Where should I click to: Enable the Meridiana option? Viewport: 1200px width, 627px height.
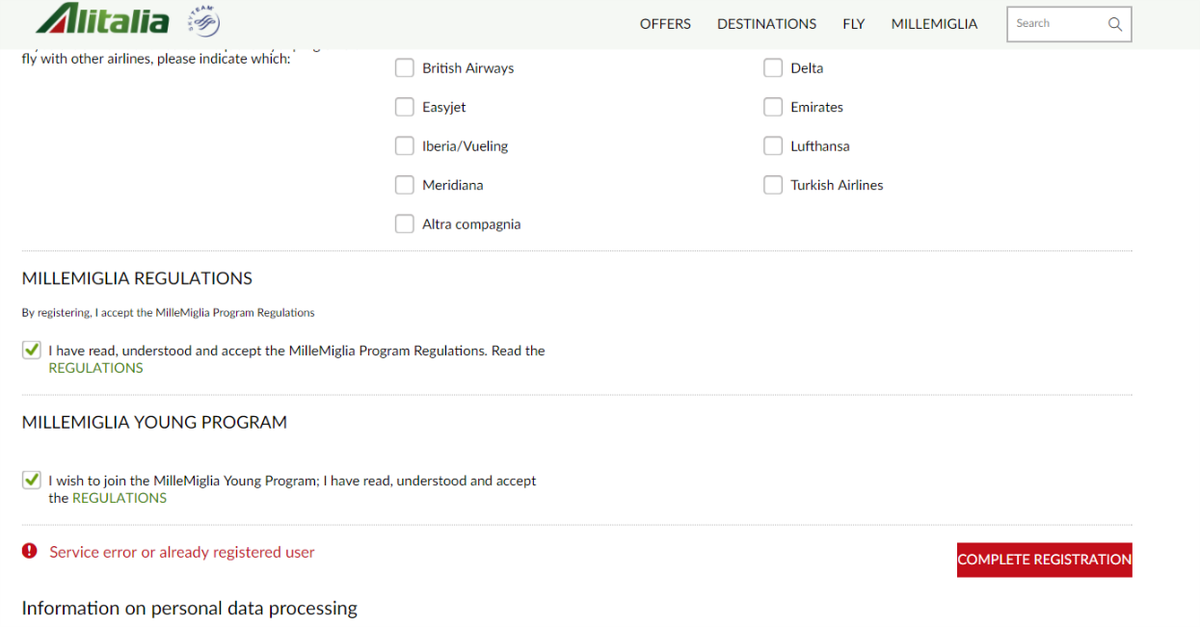(x=404, y=185)
